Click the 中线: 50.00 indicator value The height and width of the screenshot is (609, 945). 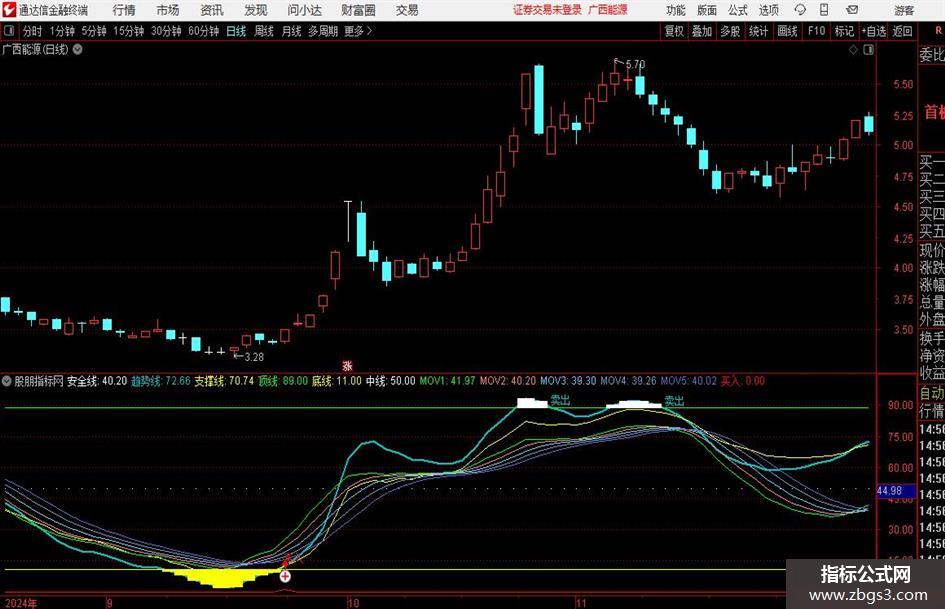pos(391,381)
